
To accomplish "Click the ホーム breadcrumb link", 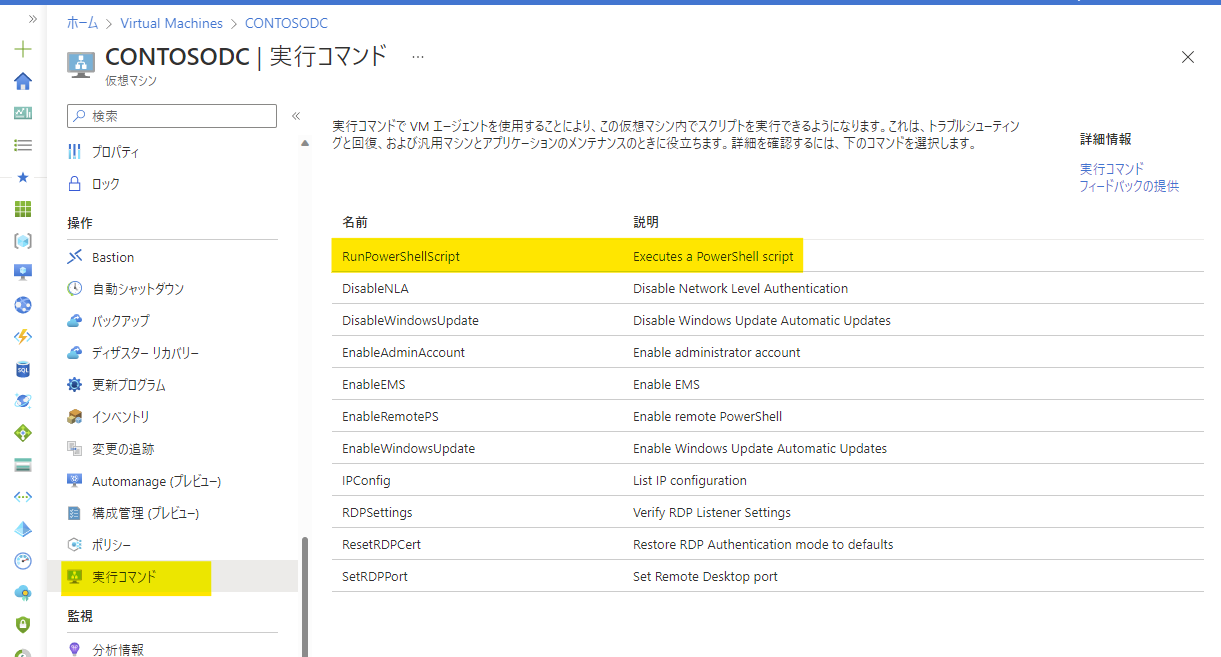I will tap(82, 23).
